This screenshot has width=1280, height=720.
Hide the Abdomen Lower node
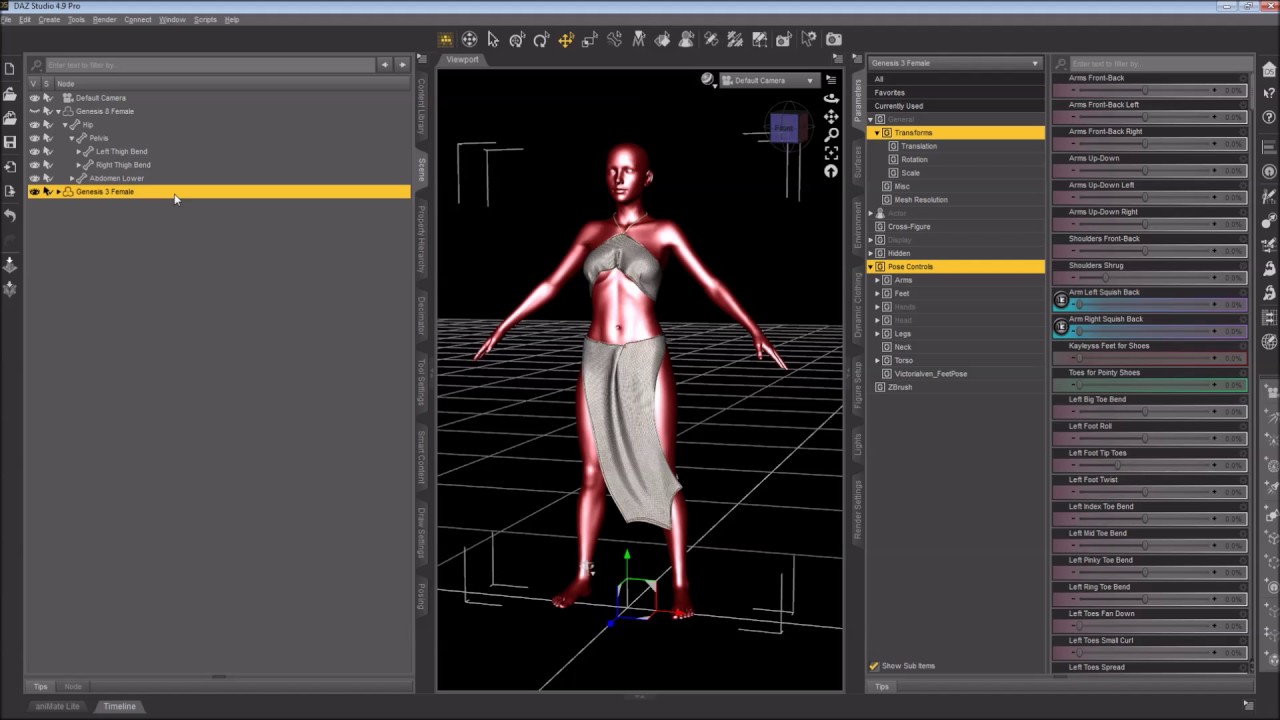(x=35, y=178)
